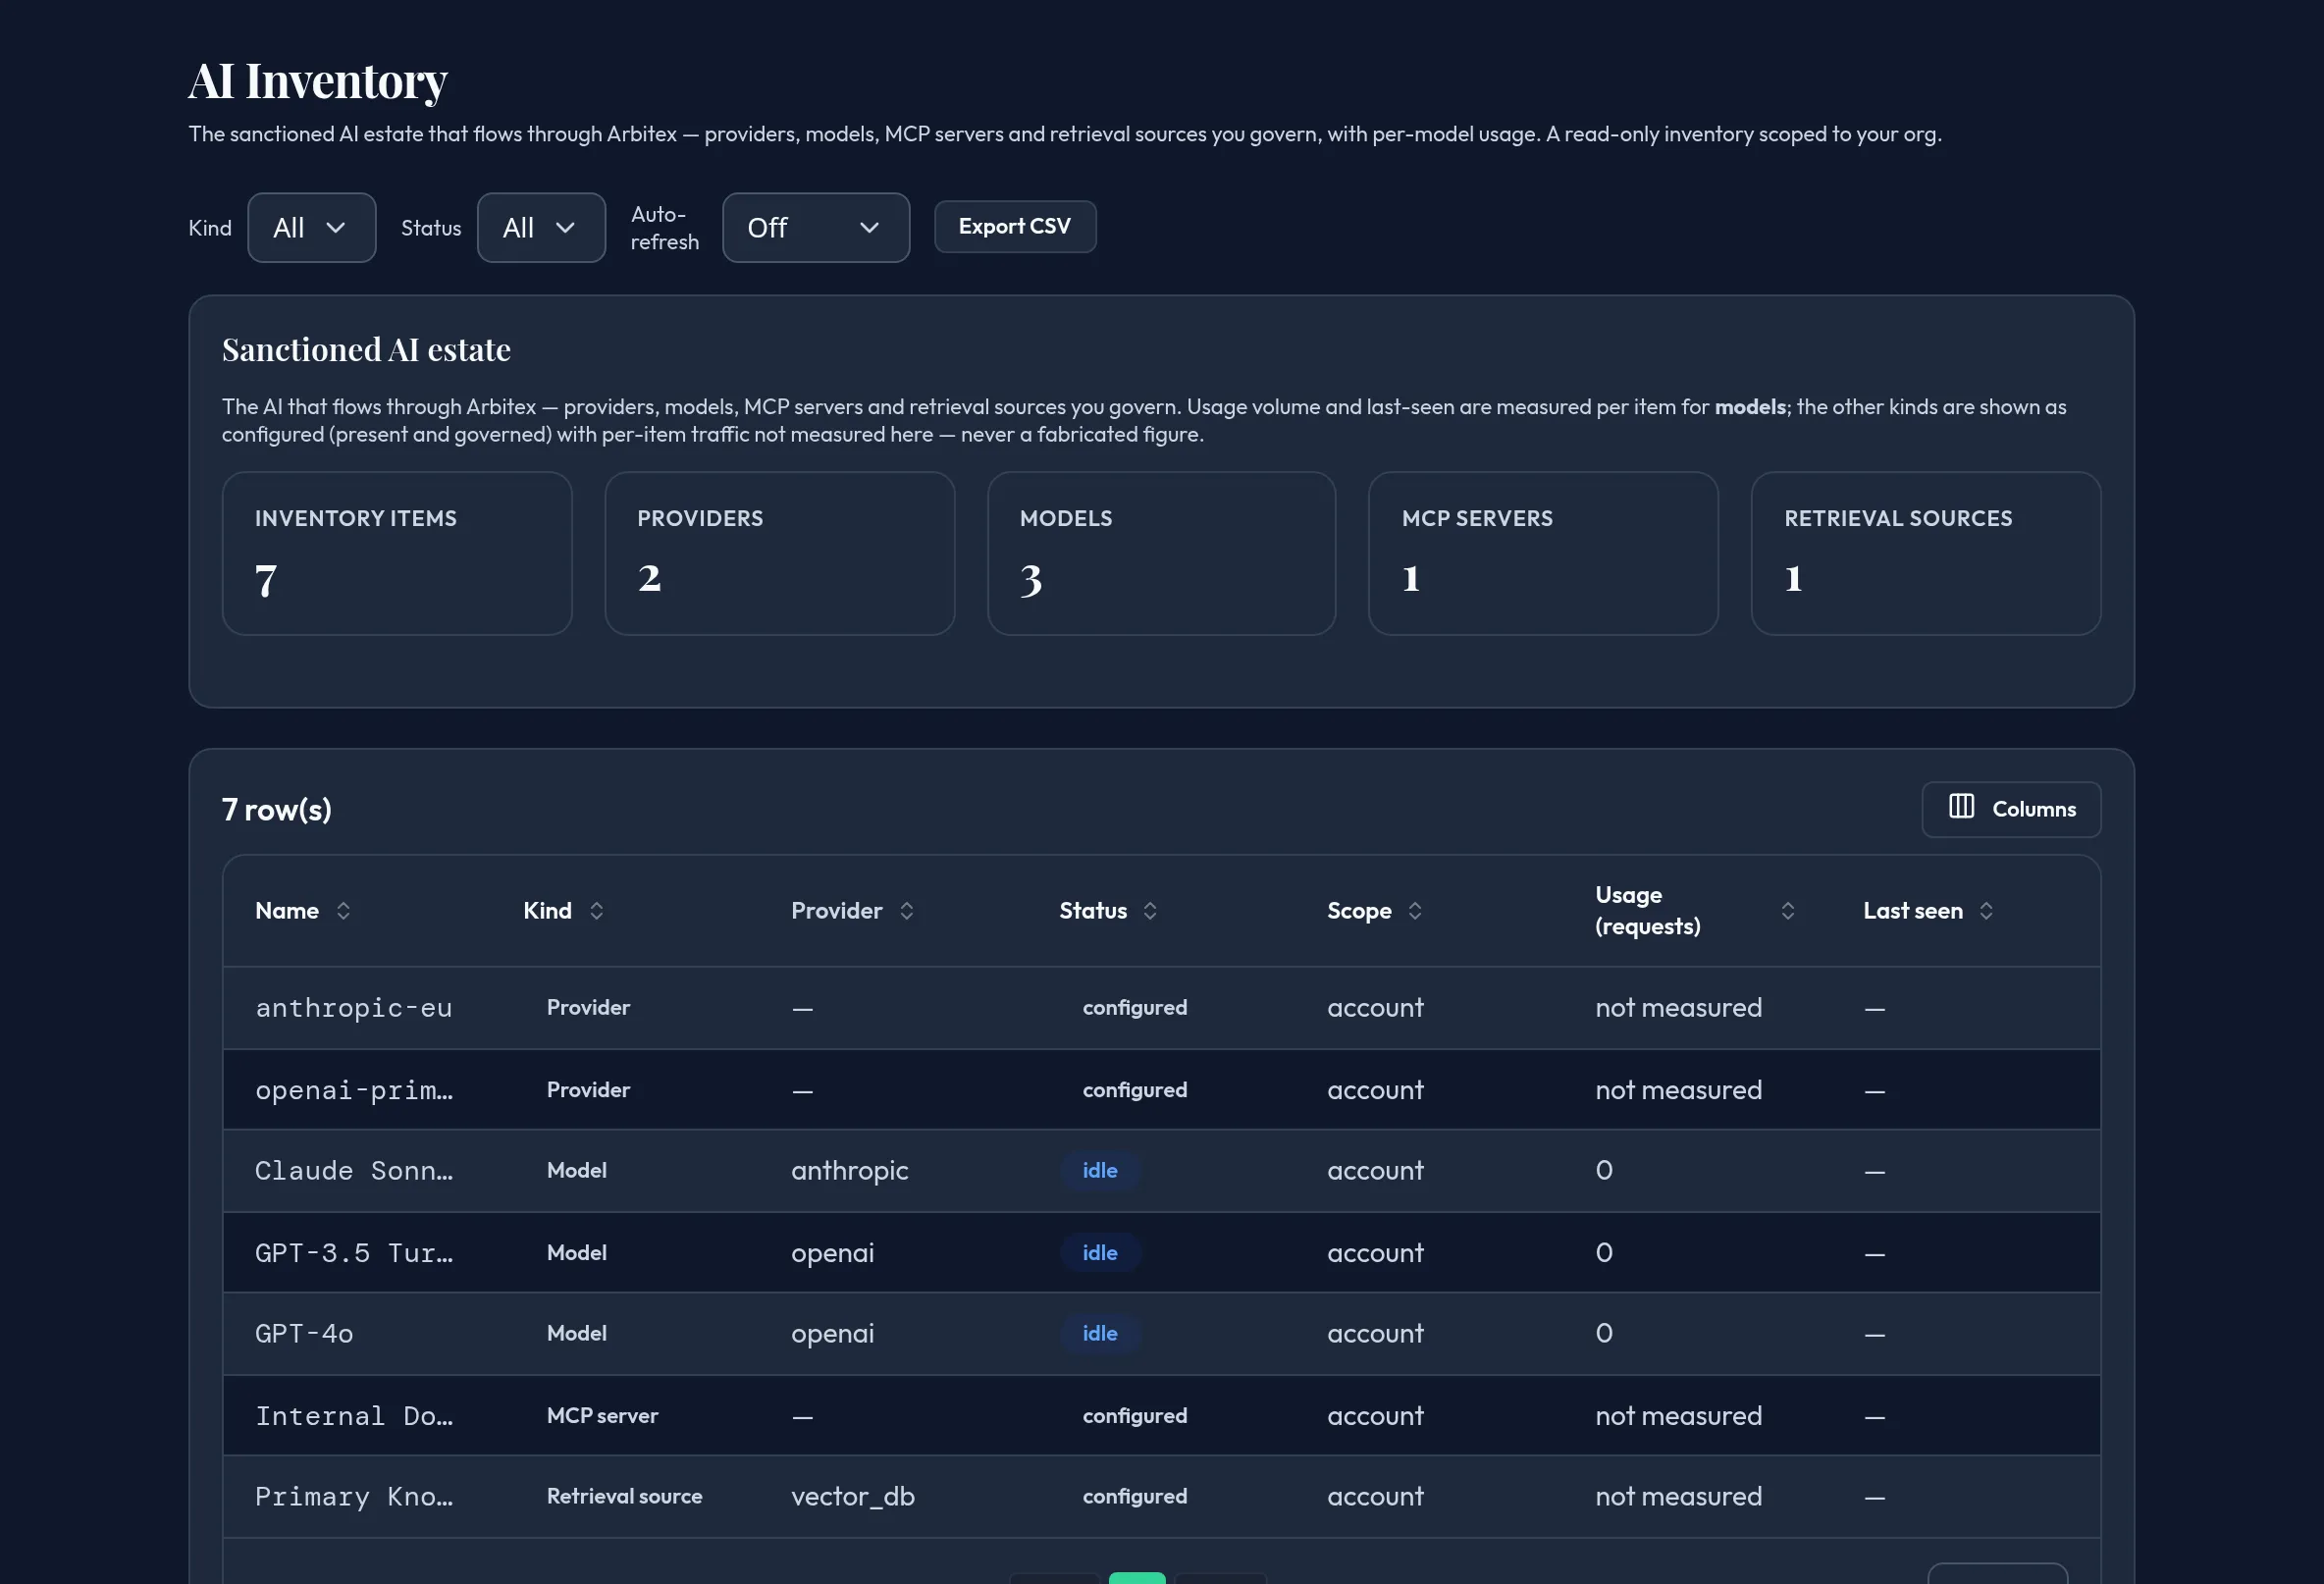Select the Claude Sonn… model name
2324x1584 pixels.
tap(354, 1171)
